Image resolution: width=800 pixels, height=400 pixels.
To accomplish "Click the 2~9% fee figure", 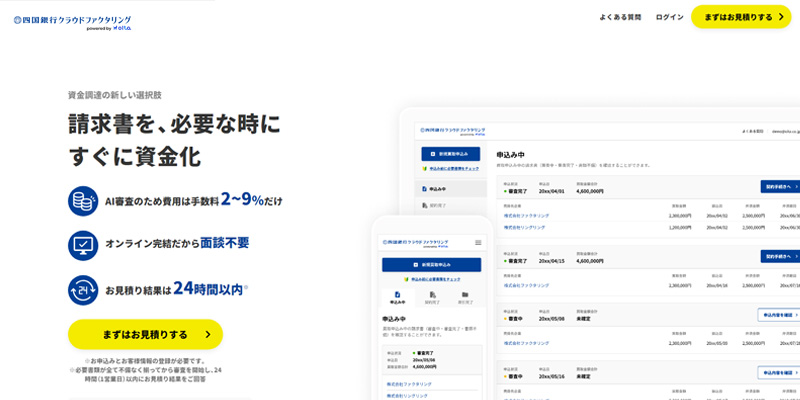I will pyautogui.click(x=242, y=199).
